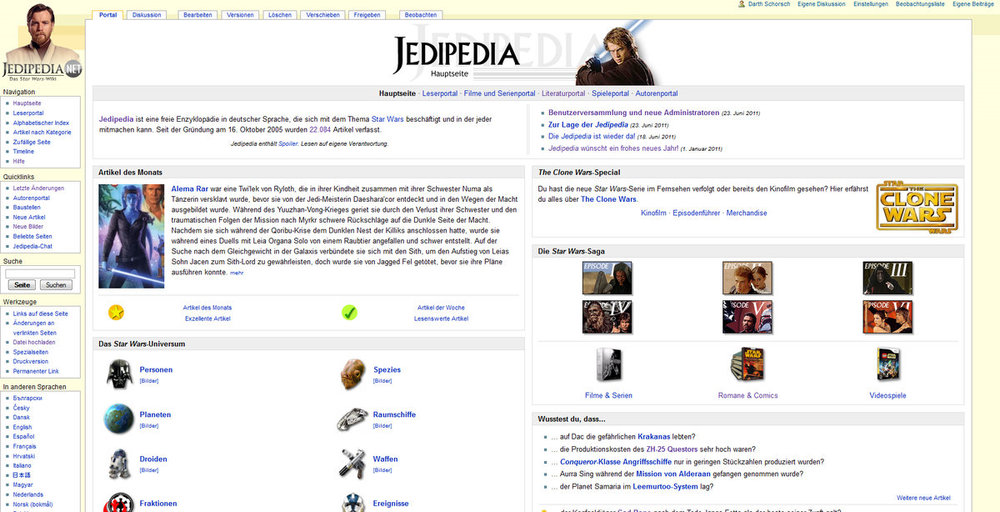1000x512 pixels.
Task: Open Mission von Alderaan link
Action: 672,474
